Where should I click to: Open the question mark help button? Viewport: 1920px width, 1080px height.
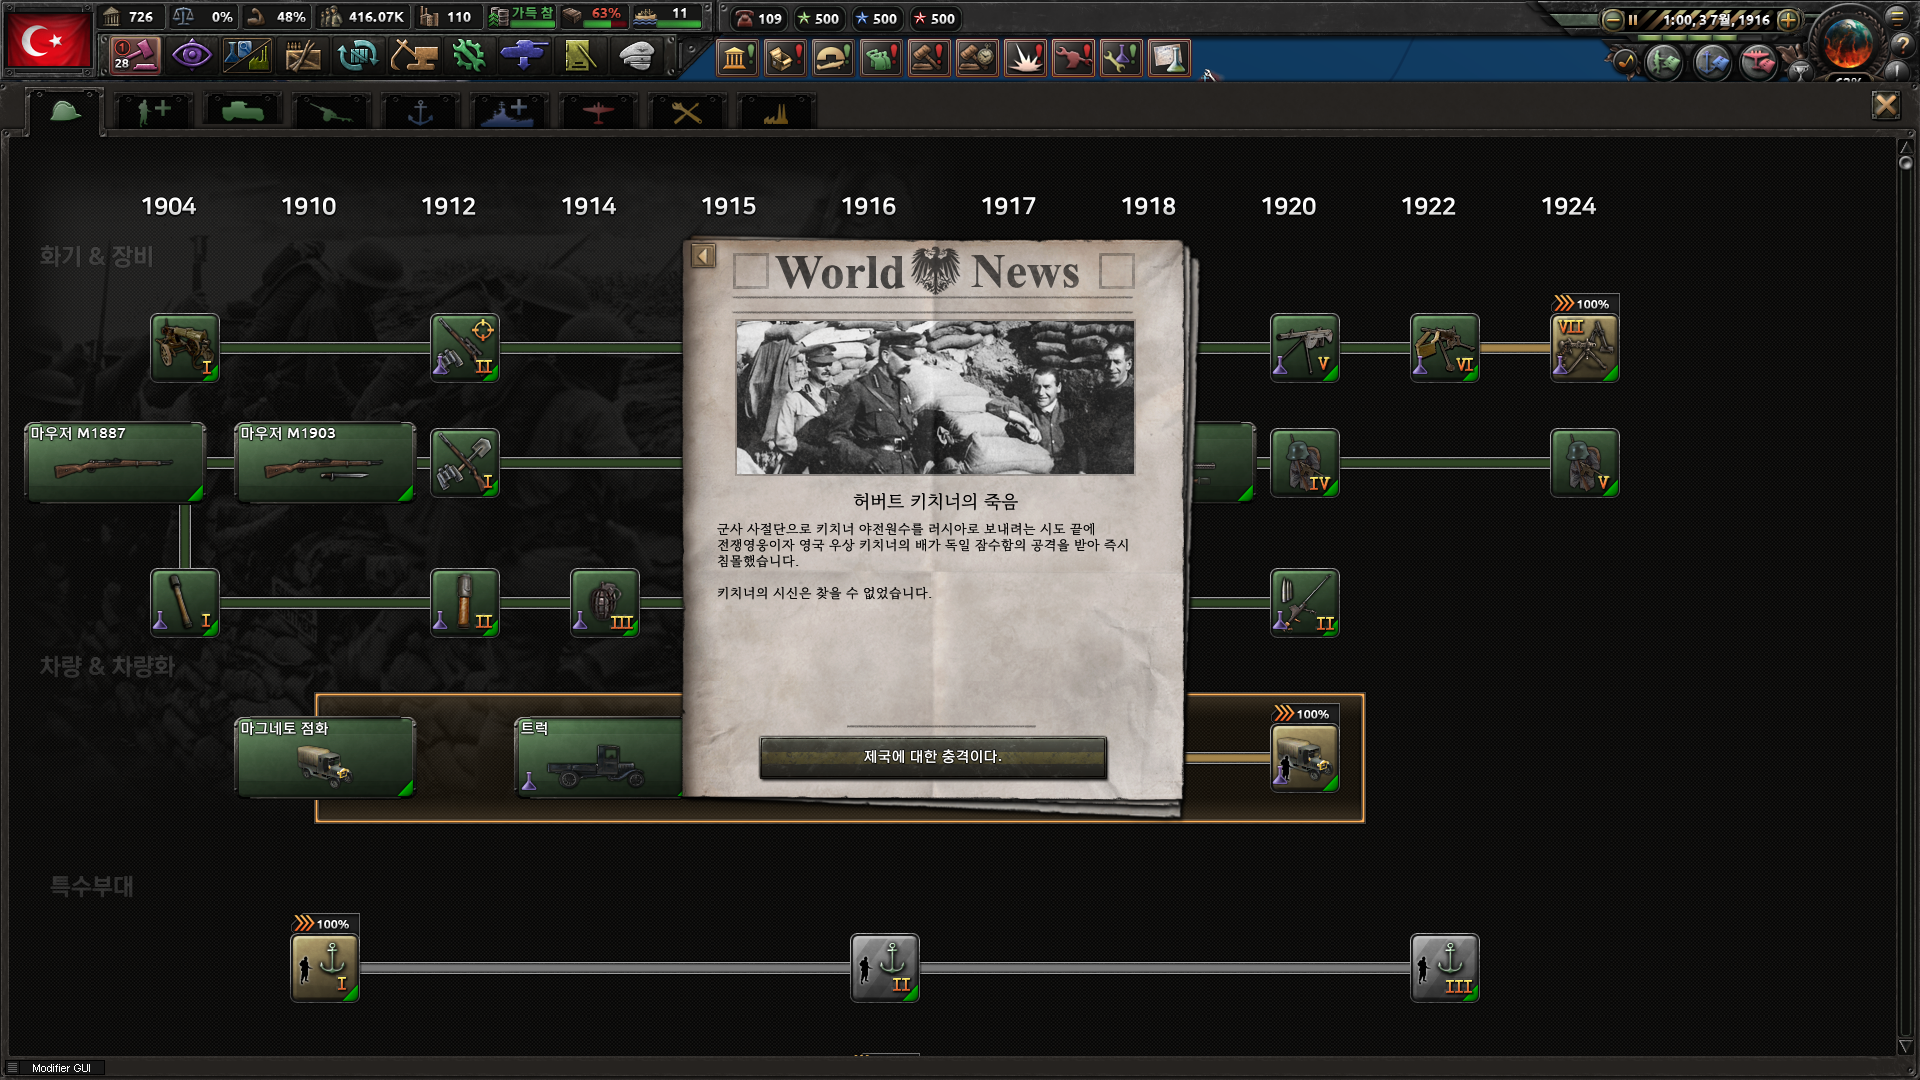[1901, 45]
